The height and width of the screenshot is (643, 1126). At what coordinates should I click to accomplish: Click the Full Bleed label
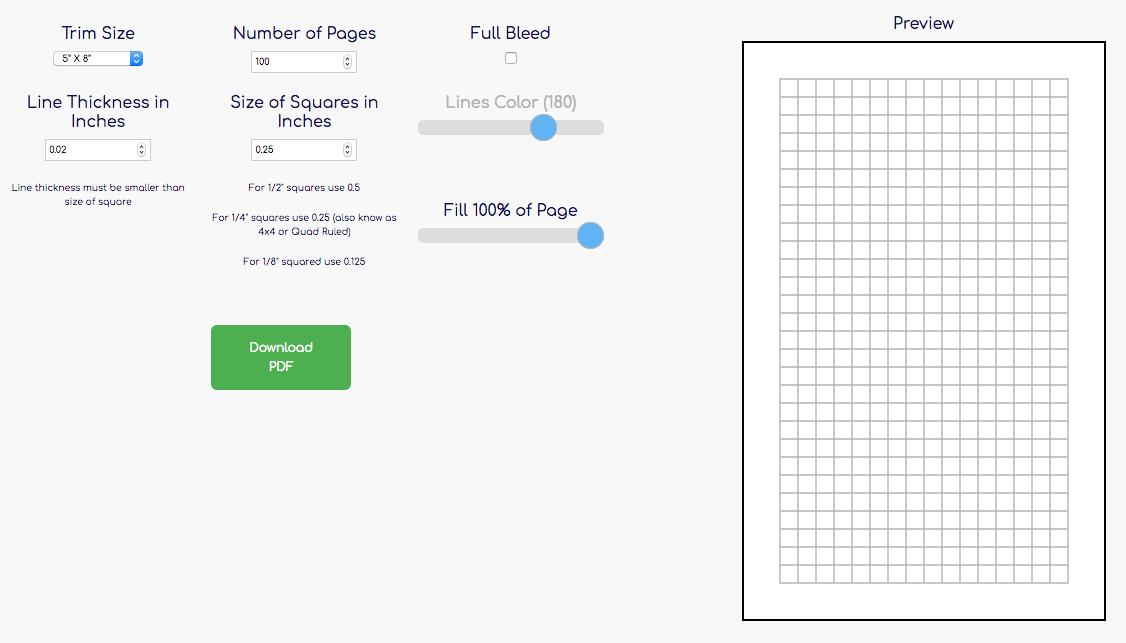(x=510, y=32)
